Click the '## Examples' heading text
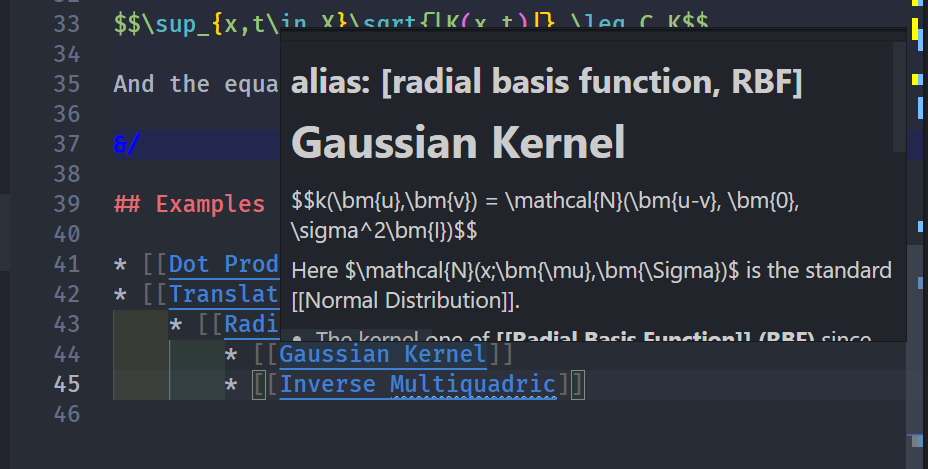This screenshot has width=928, height=469. (189, 204)
